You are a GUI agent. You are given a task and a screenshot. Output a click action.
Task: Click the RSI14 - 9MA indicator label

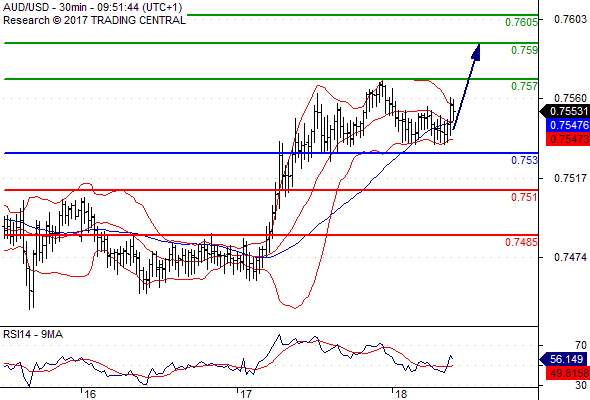[x=33, y=334]
